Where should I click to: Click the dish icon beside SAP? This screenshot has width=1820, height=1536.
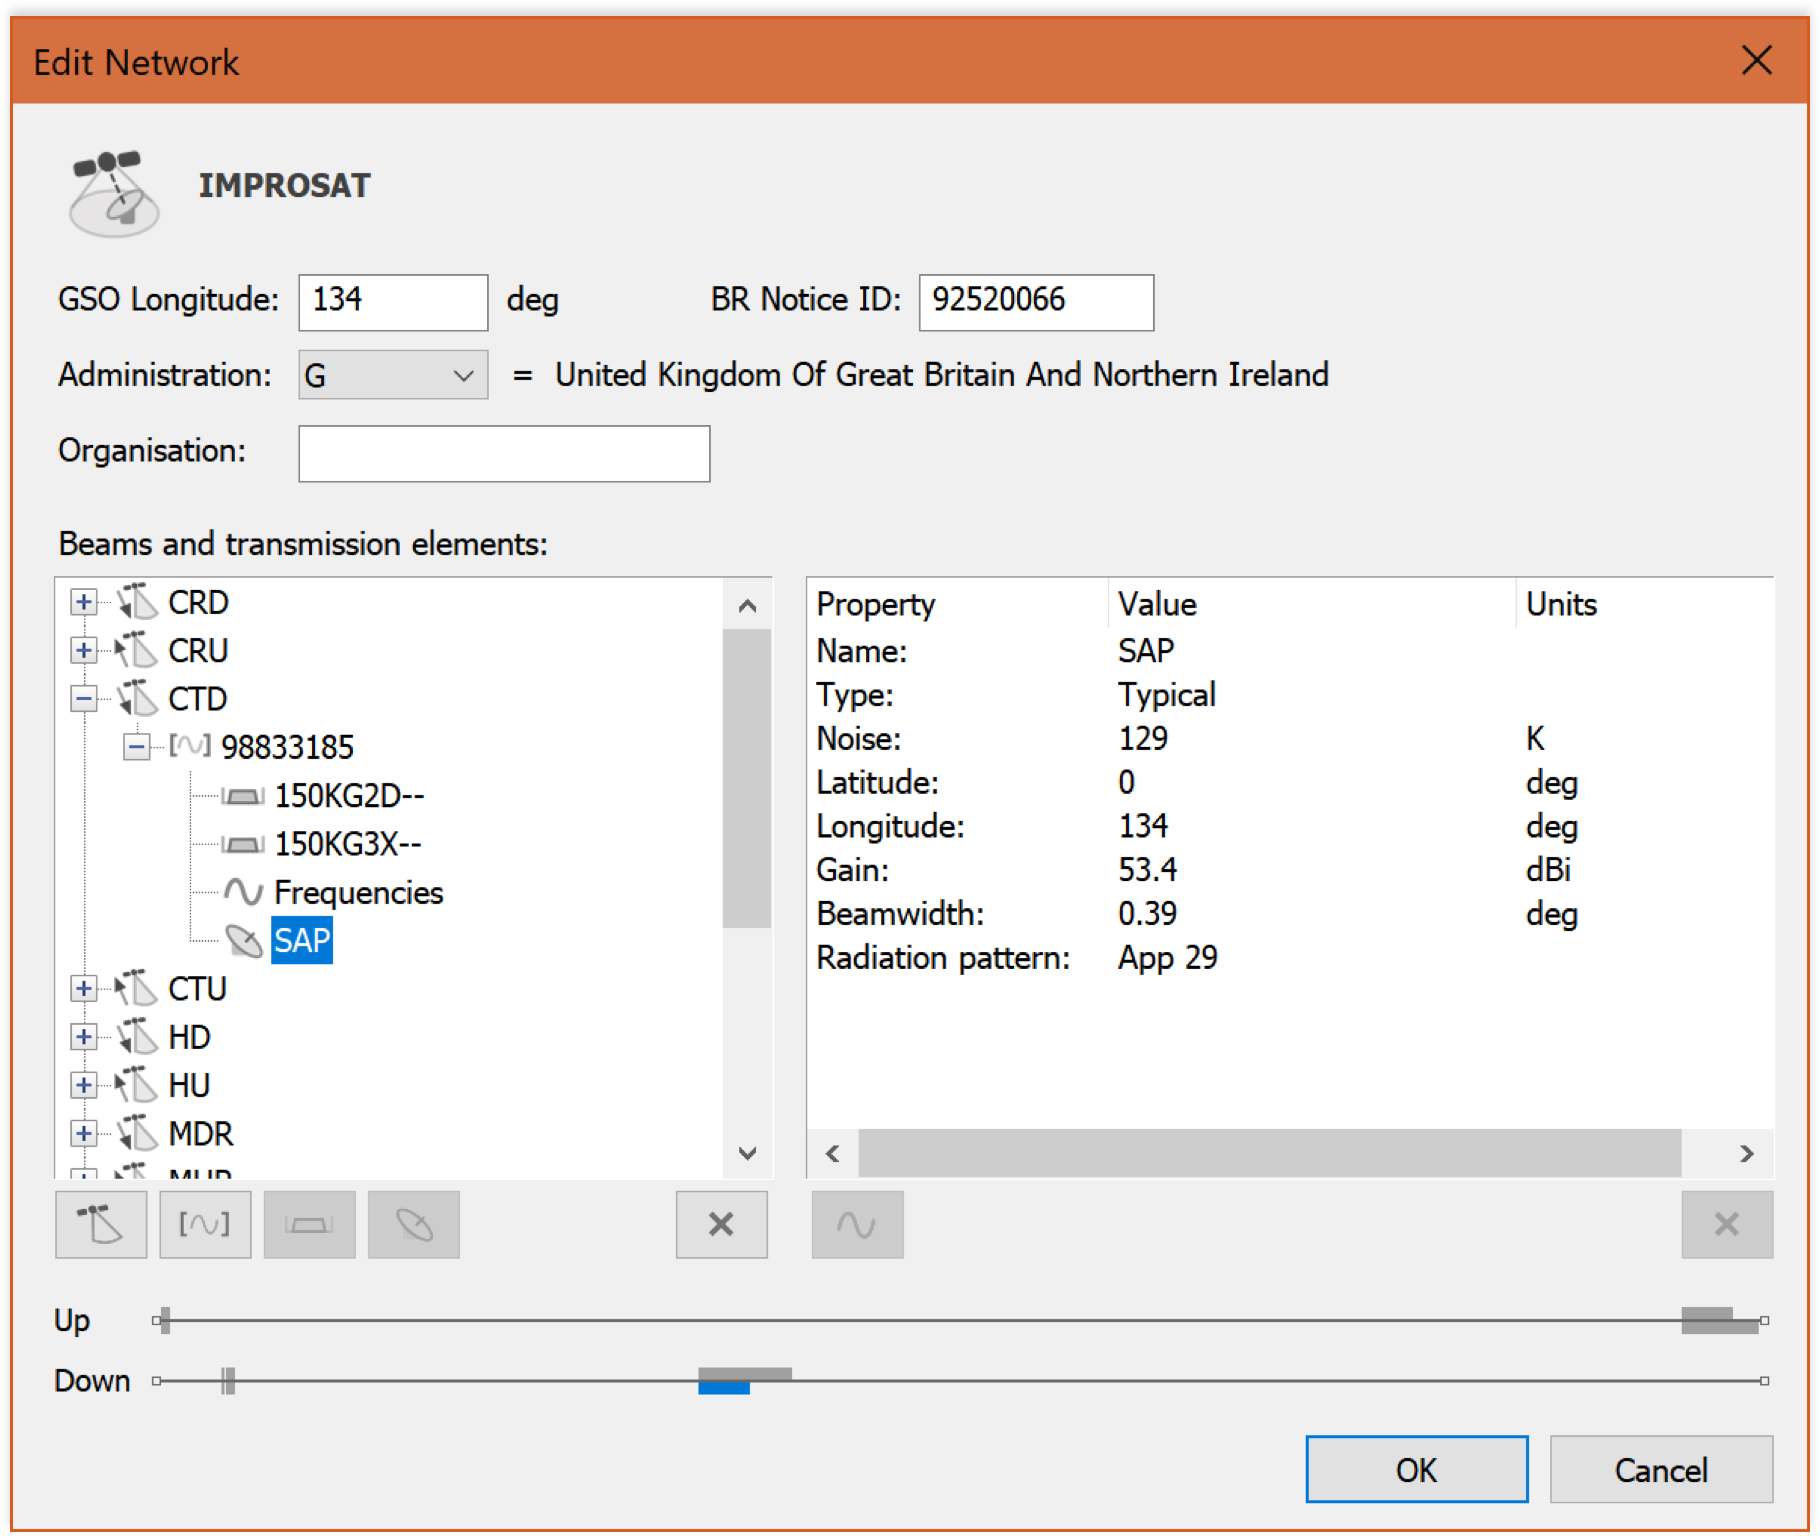pyautogui.click(x=243, y=940)
